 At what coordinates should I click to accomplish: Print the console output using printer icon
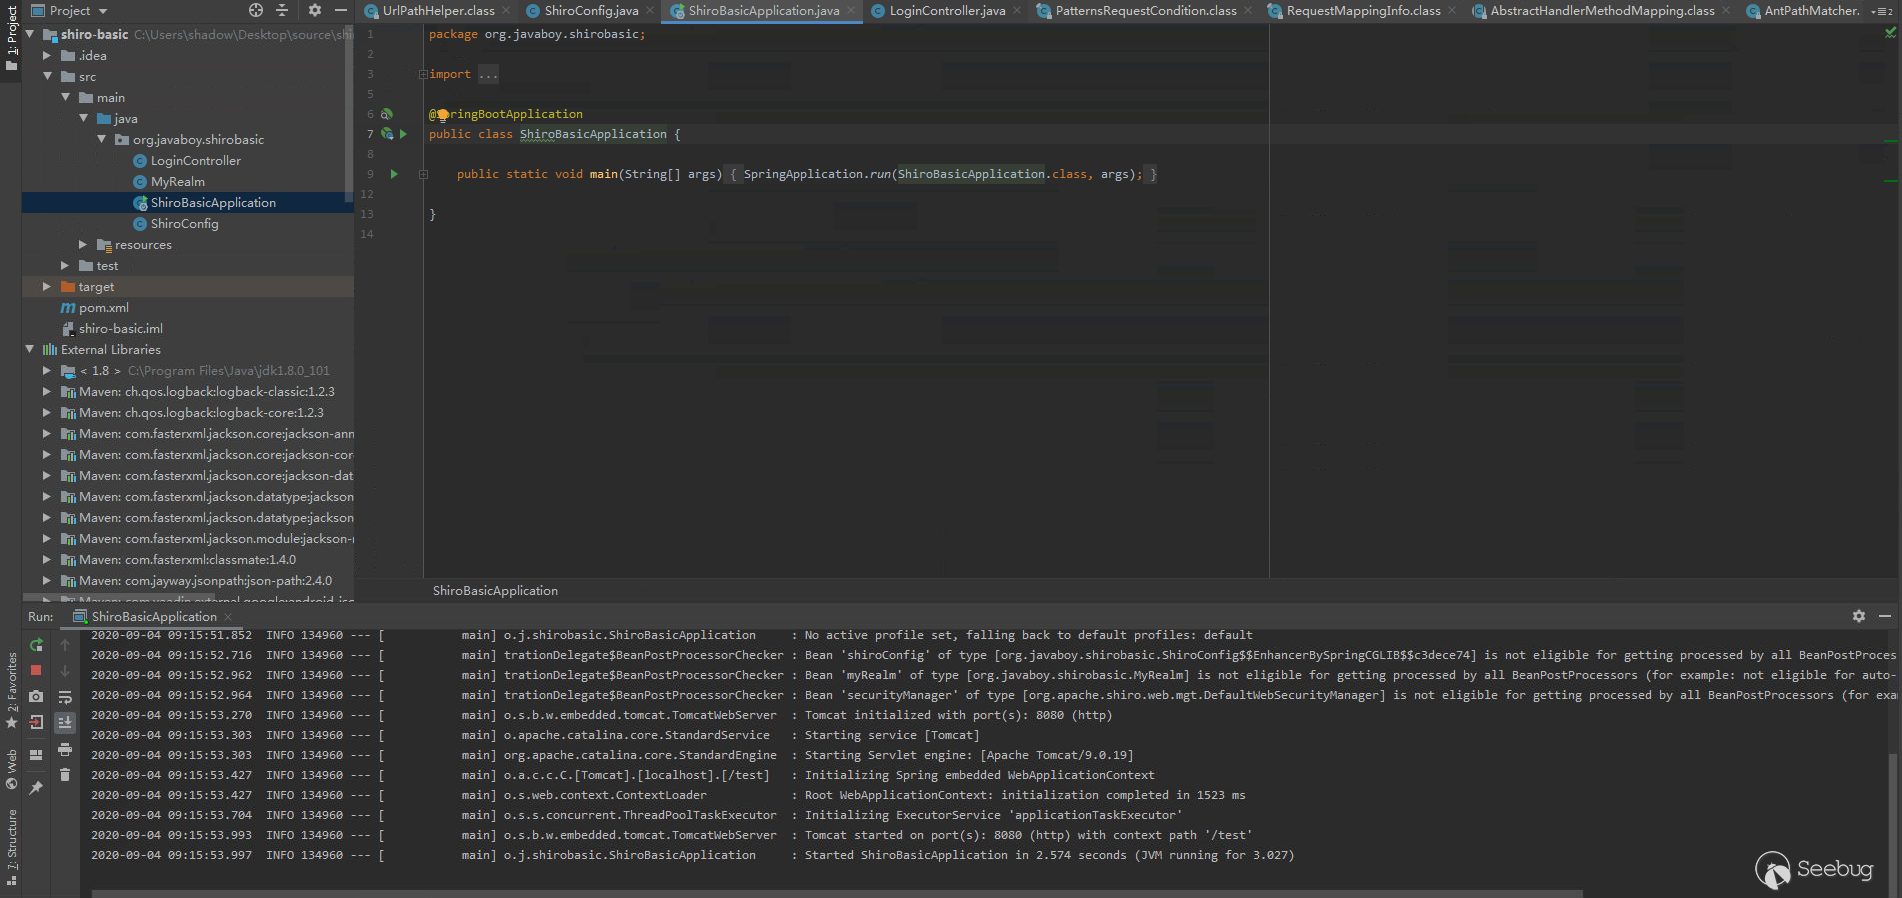(65, 749)
